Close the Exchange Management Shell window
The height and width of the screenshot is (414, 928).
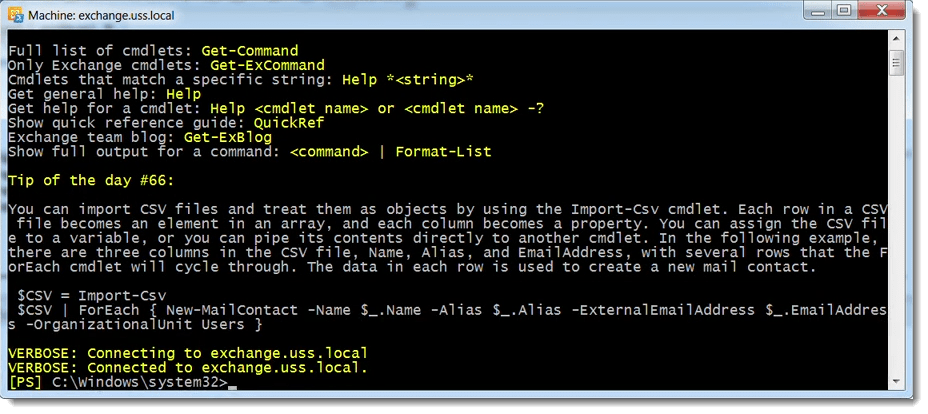pyautogui.click(x=881, y=11)
